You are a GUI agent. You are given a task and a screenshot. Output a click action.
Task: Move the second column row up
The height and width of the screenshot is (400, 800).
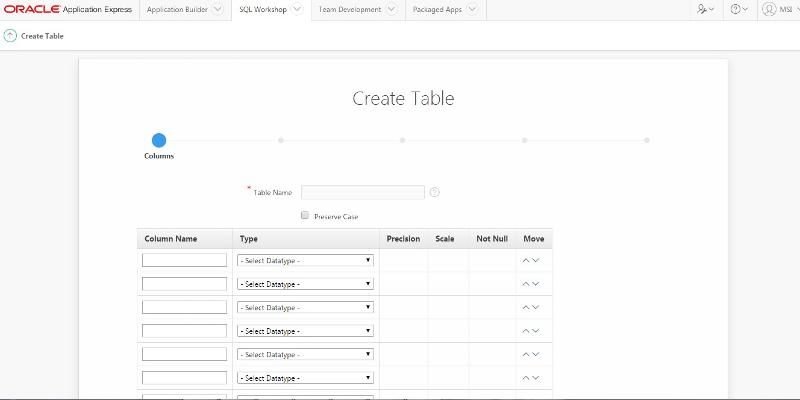coord(526,284)
